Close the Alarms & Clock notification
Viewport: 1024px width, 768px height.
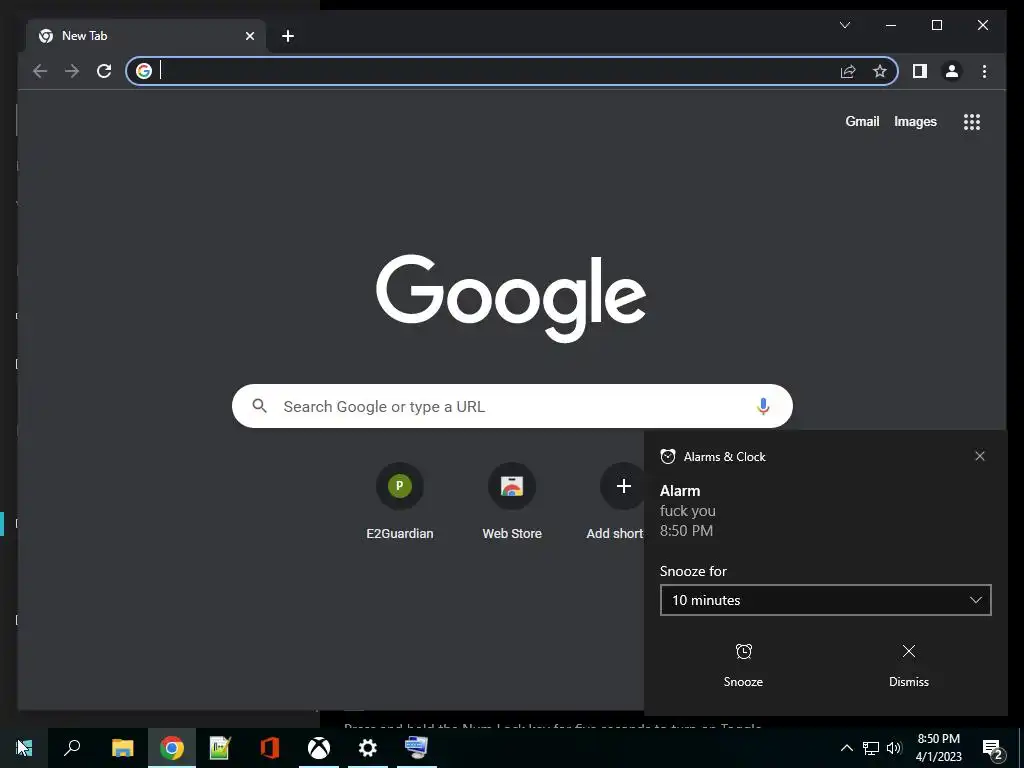pyautogui.click(x=980, y=456)
